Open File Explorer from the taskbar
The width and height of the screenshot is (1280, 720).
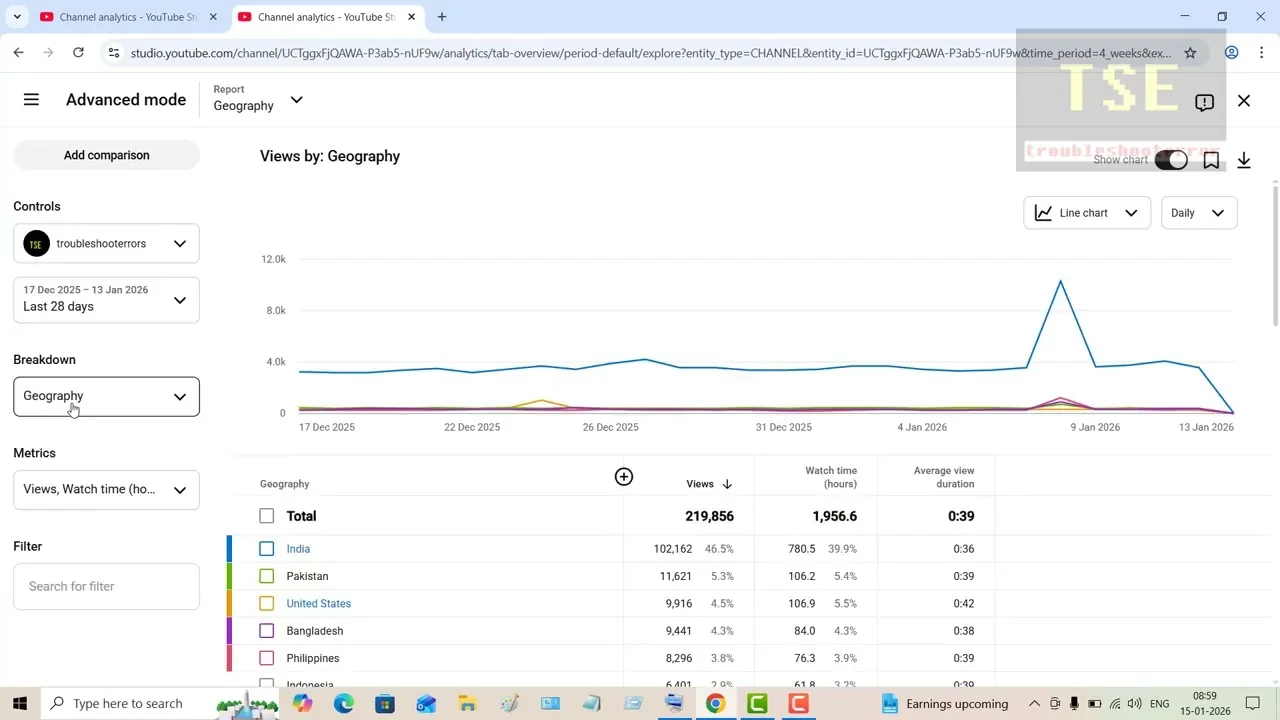[467, 704]
